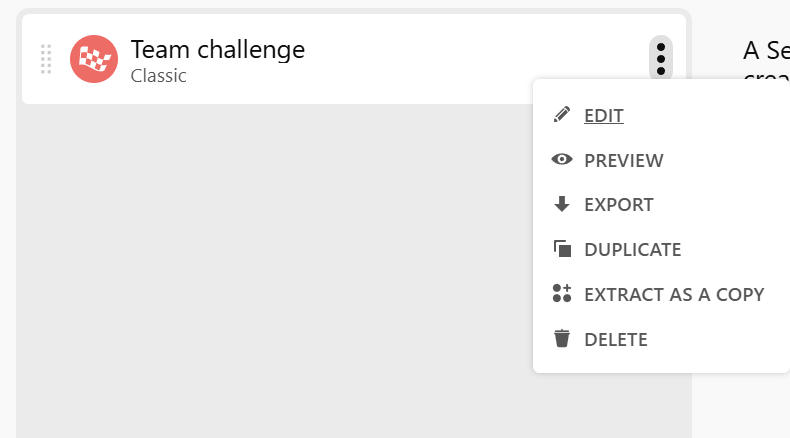Image resolution: width=790 pixels, height=438 pixels.
Task: Choose the EXTRACT AS A COPY text
Action: tap(674, 295)
